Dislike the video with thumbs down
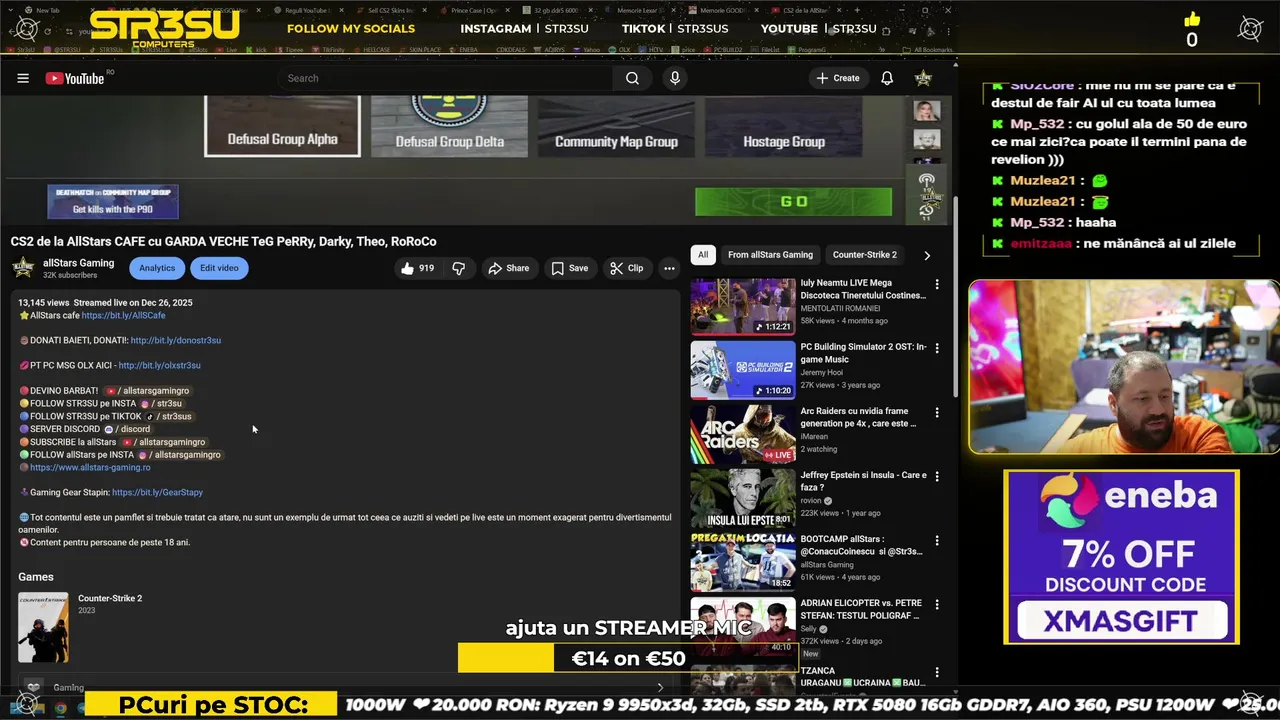The image size is (1280, 720). pos(459,268)
